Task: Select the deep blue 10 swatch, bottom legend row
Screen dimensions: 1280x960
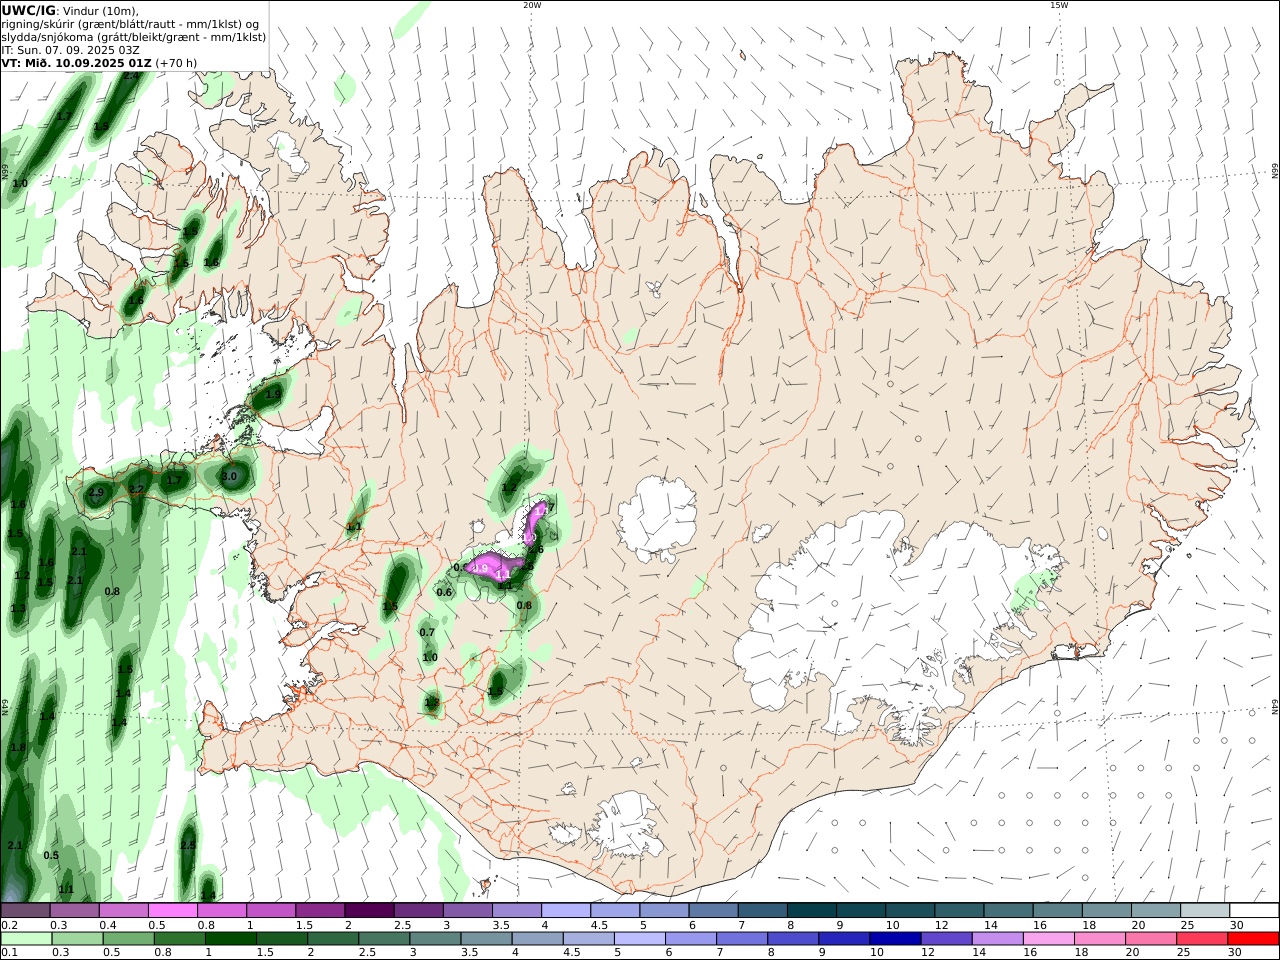Action: point(894,939)
